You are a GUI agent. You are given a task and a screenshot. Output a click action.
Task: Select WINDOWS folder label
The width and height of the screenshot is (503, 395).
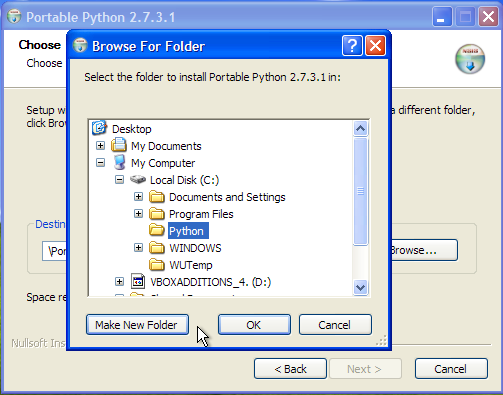pos(195,248)
